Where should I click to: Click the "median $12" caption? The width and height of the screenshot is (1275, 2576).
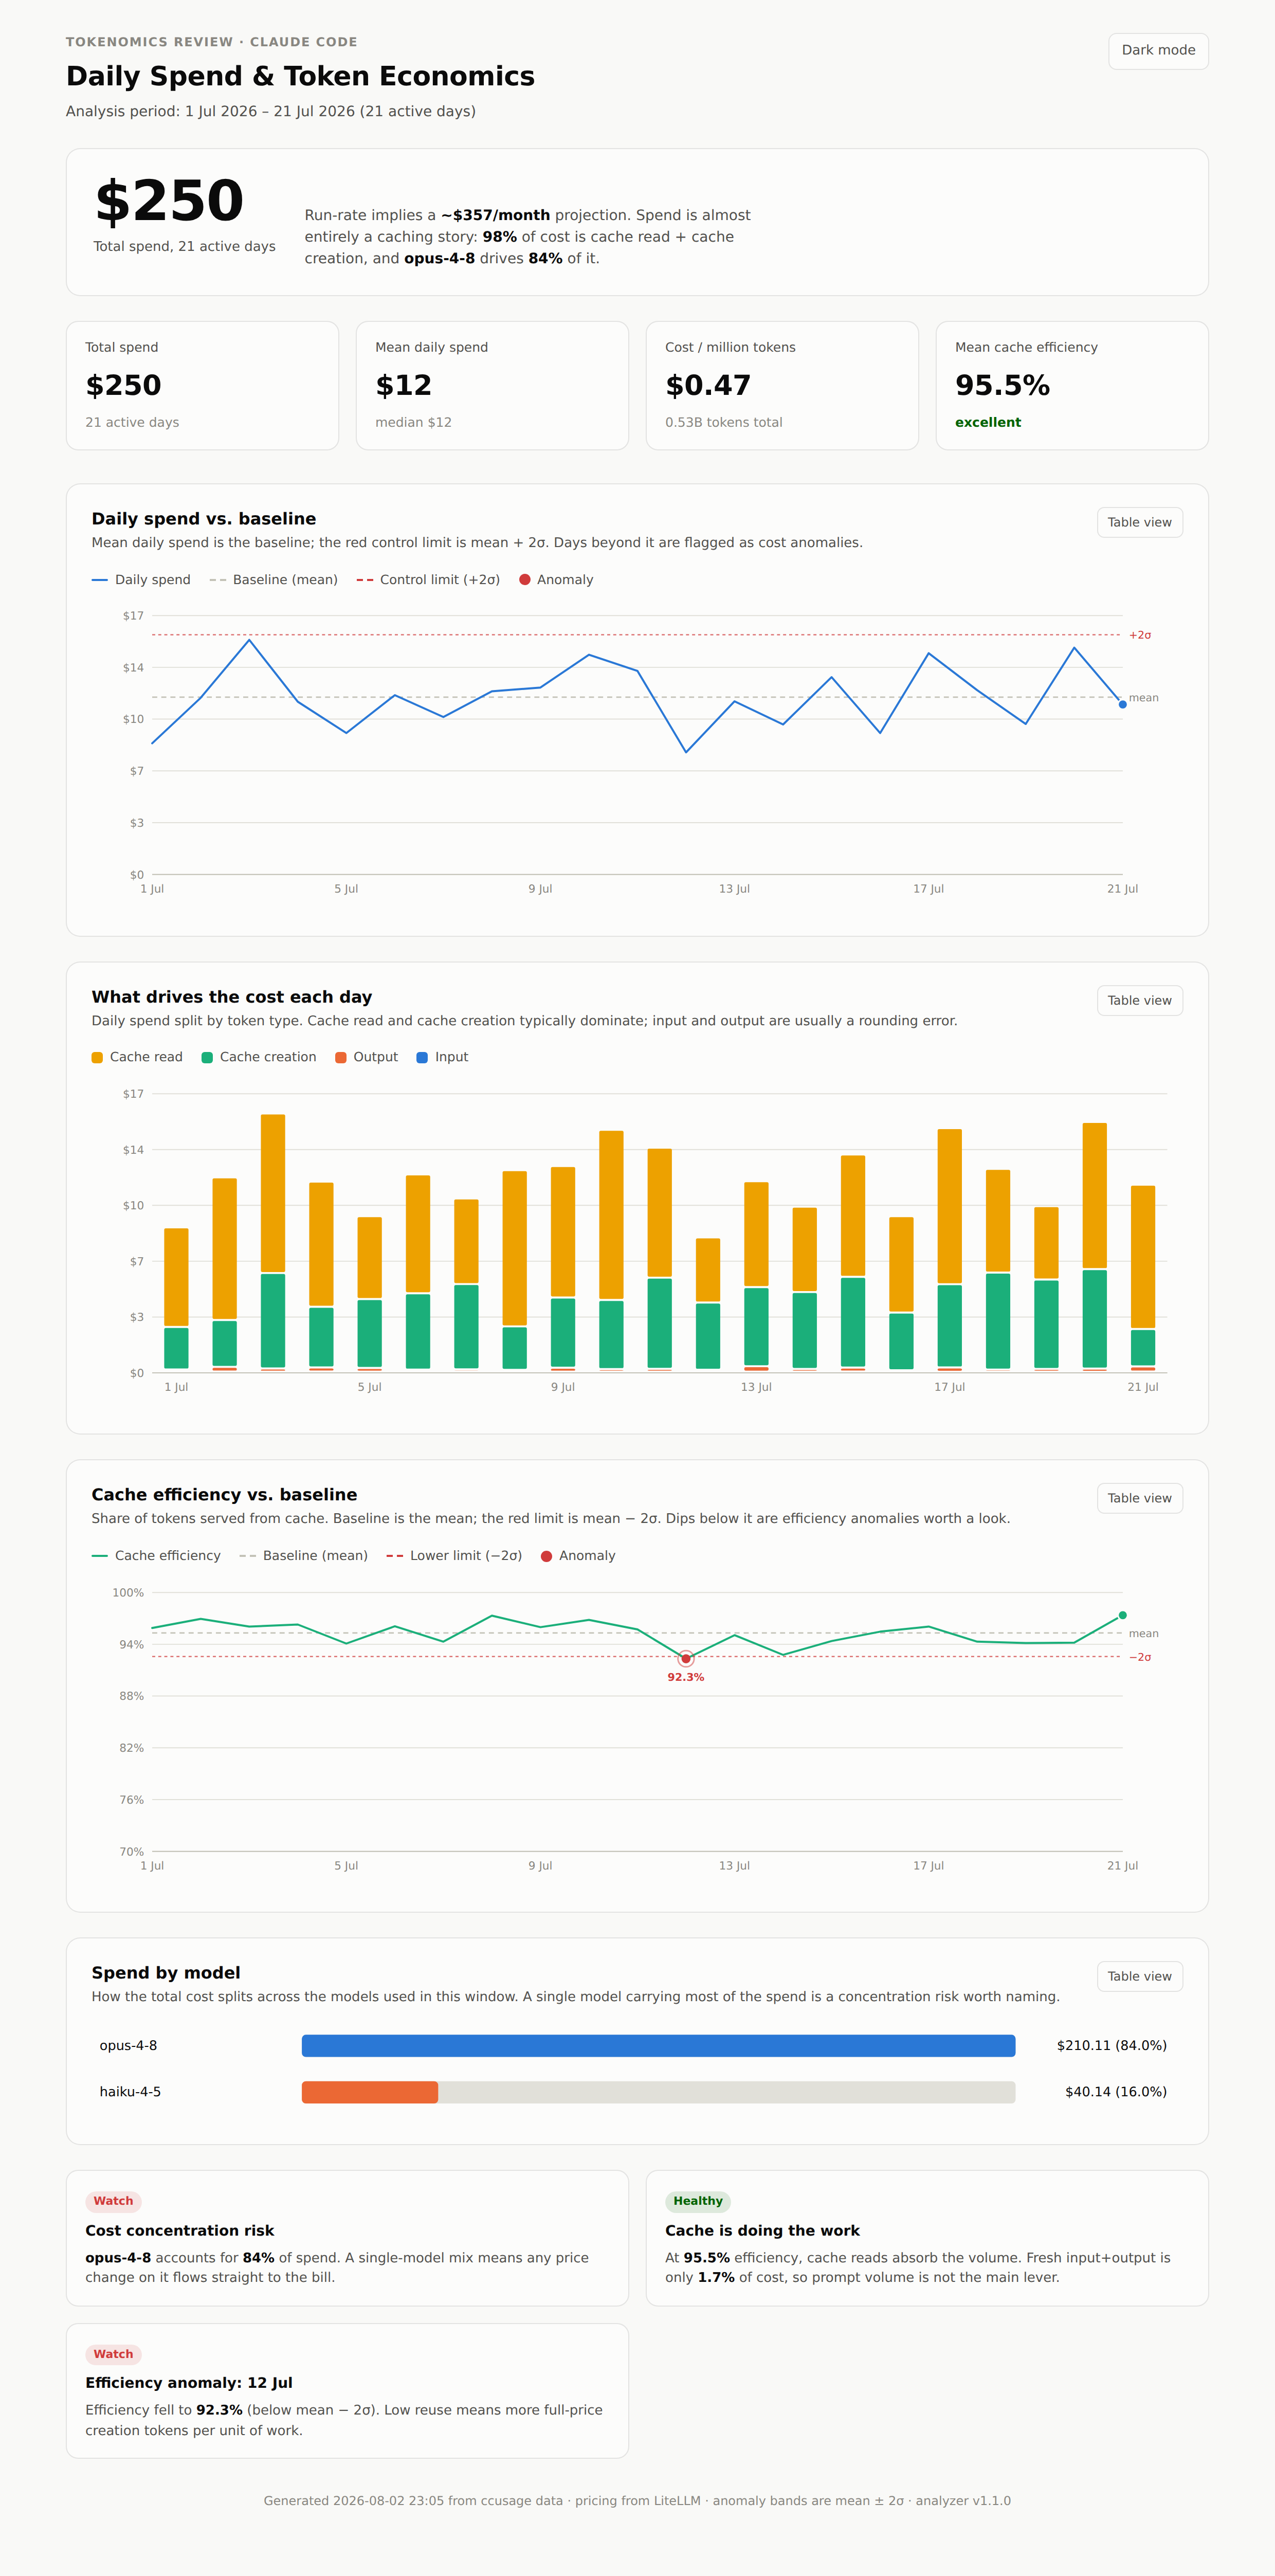tap(413, 422)
